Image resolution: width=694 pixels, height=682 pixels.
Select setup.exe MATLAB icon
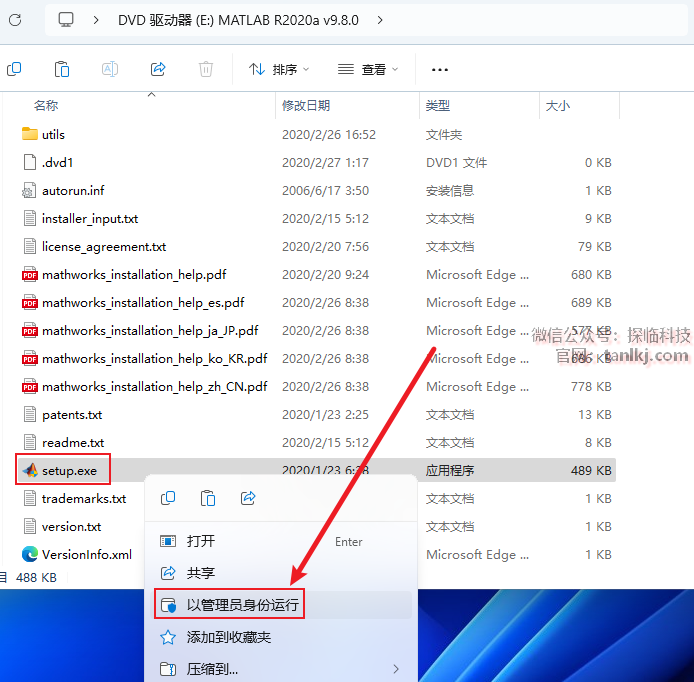click(30, 470)
